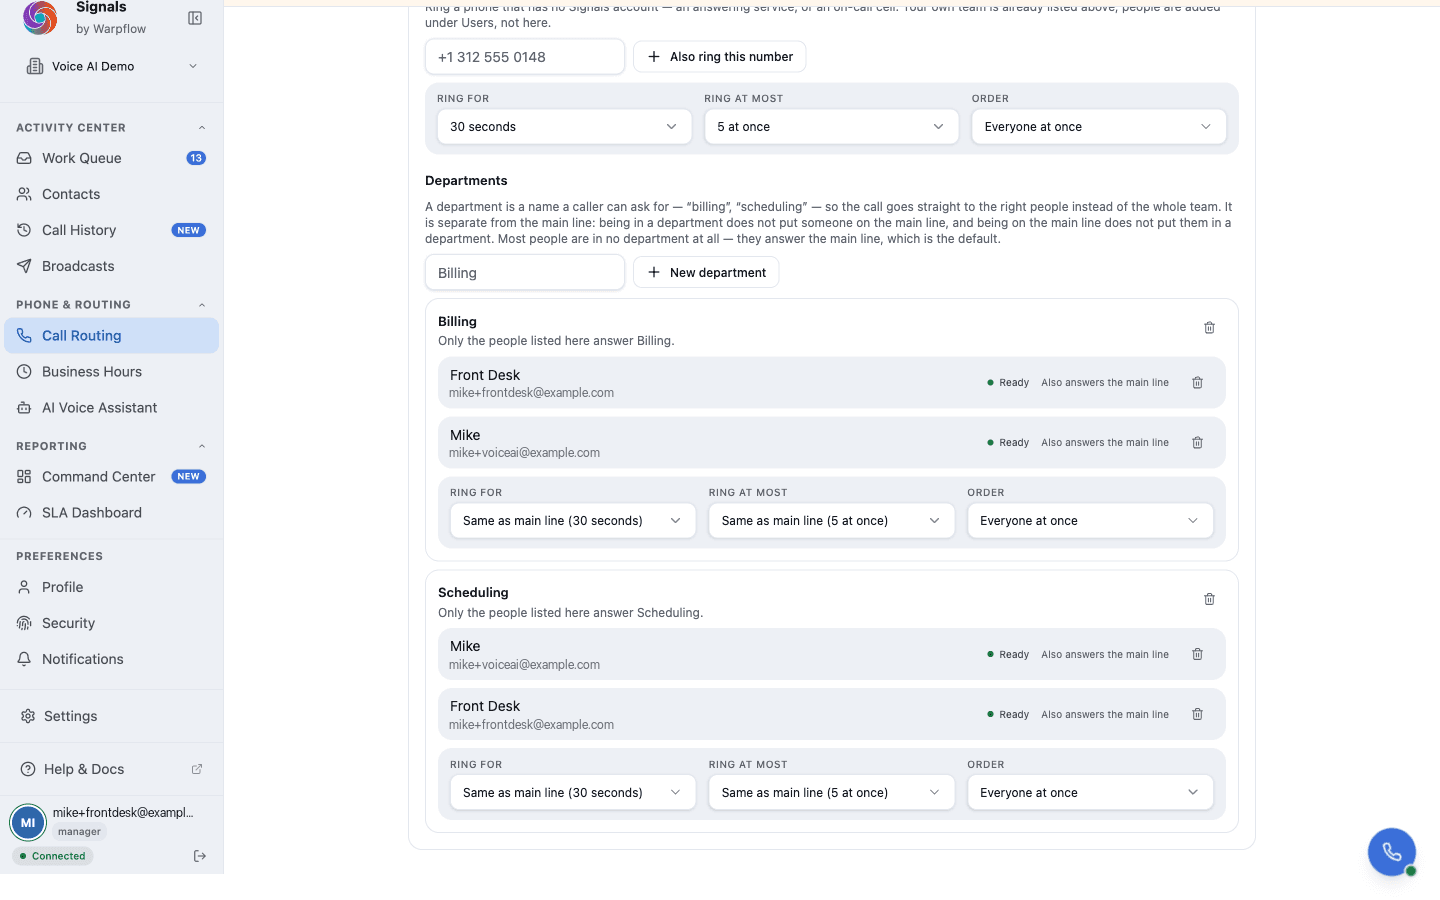Remove Mike from Scheduling department
Viewport: 1440px width, 900px height.
coord(1197,654)
